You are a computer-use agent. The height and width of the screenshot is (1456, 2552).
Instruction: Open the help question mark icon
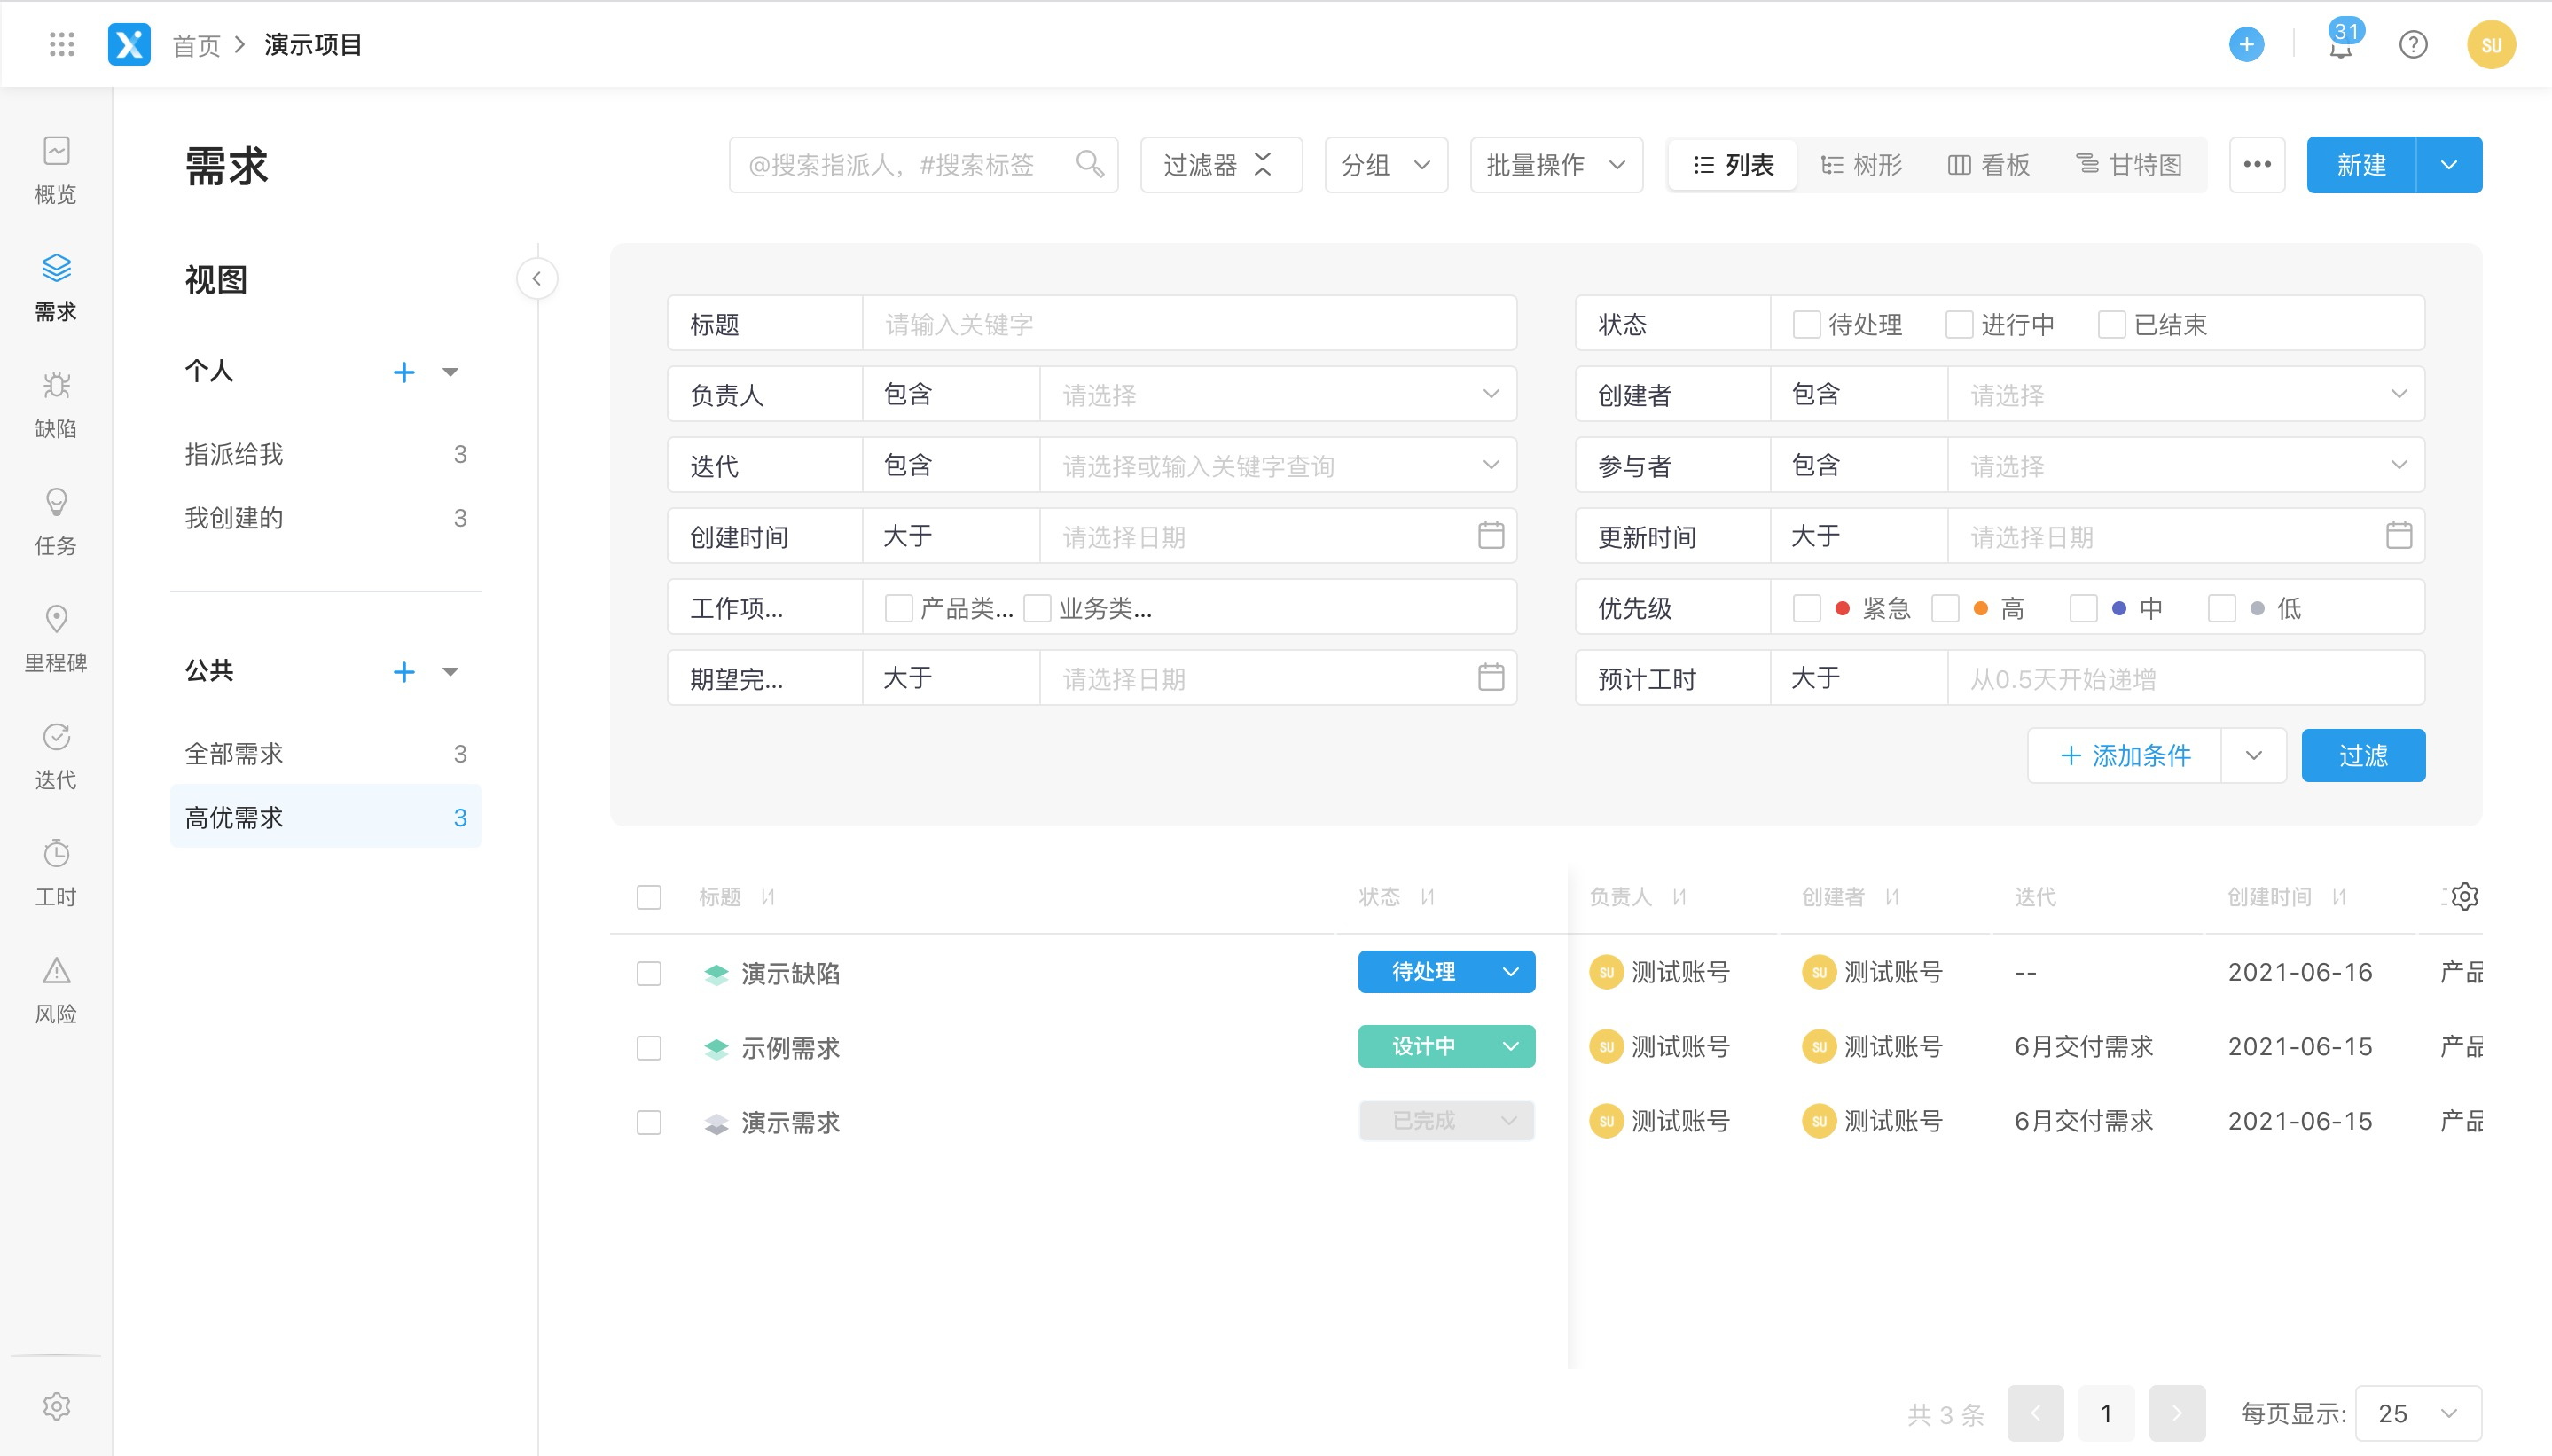pyautogui.click(x=2413, y=44)
